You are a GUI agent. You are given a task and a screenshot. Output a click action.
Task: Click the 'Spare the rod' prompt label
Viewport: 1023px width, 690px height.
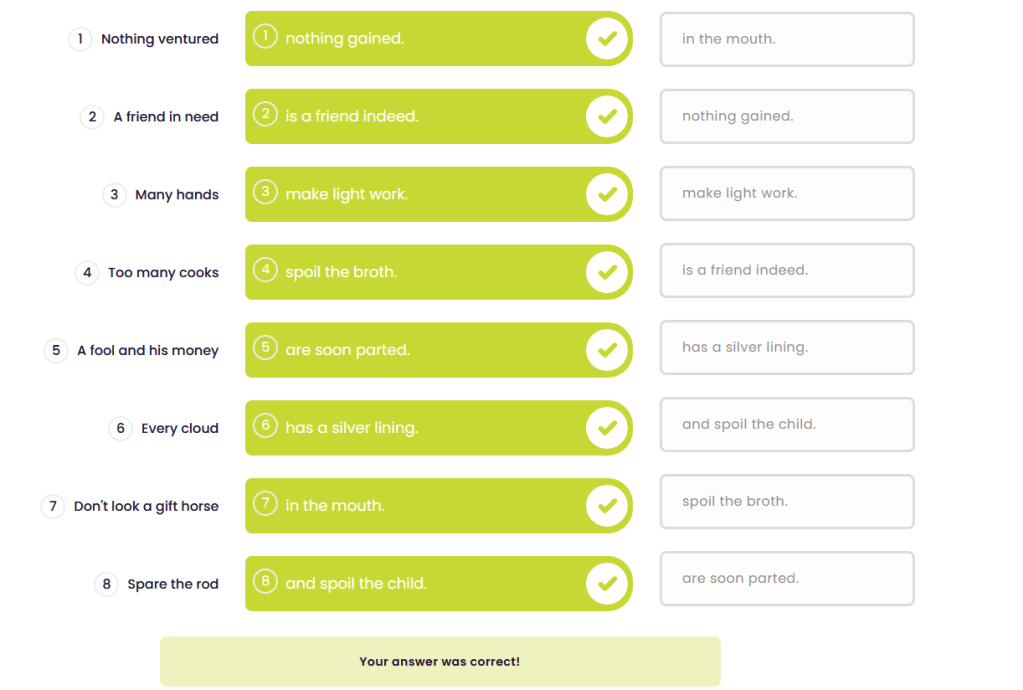click(x=172, y=584)
